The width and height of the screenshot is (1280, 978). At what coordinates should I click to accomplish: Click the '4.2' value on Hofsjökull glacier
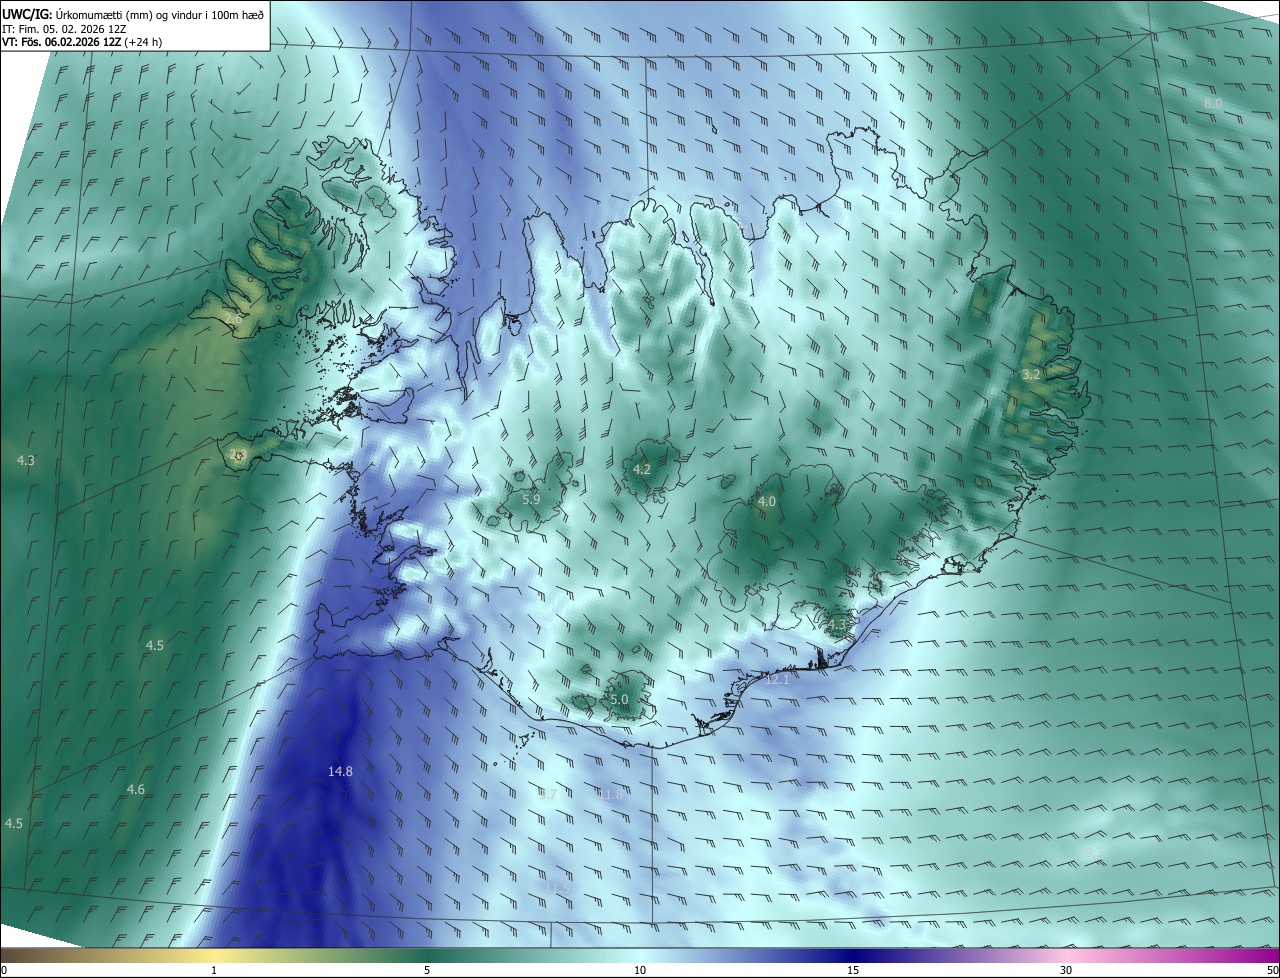tap(642, 469)
